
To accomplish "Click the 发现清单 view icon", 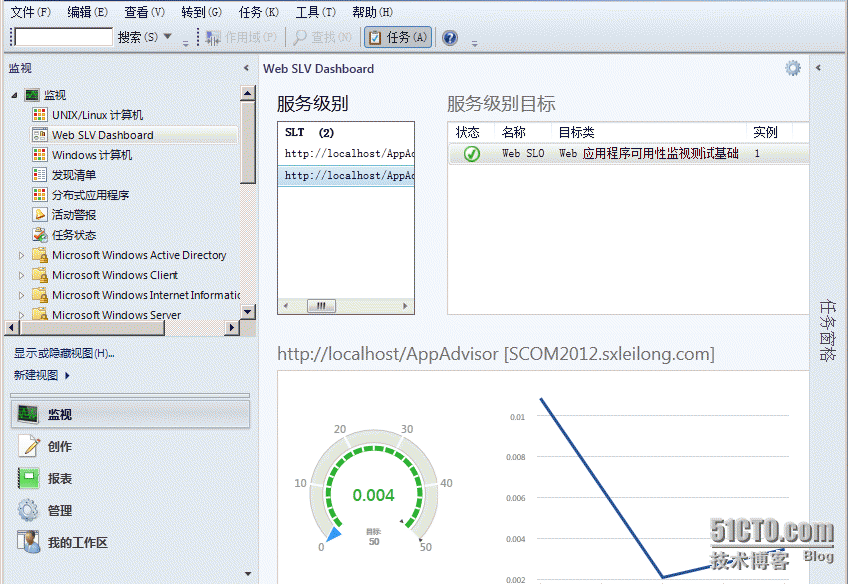I will [39, 175].
